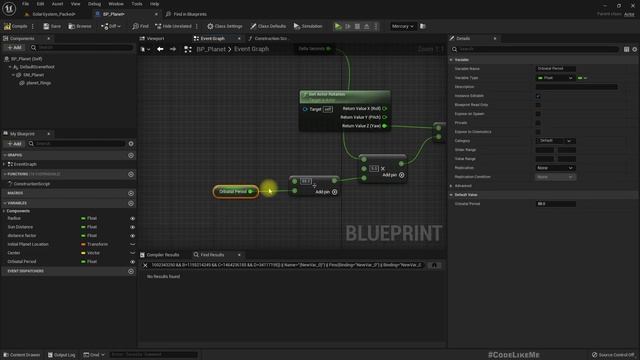640x360 pixels.
Task: Open the Asset menu
Action: click(58, 4)
